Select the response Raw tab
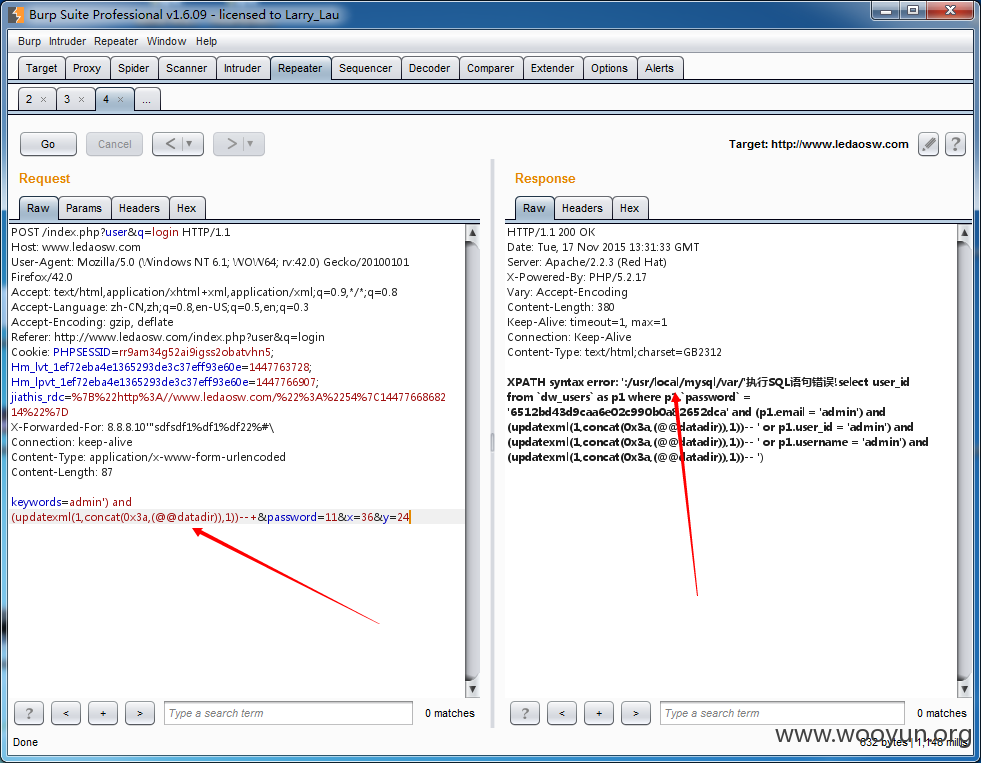The height and width of the screenshot is (763, 981). click(x=534, y=208)
